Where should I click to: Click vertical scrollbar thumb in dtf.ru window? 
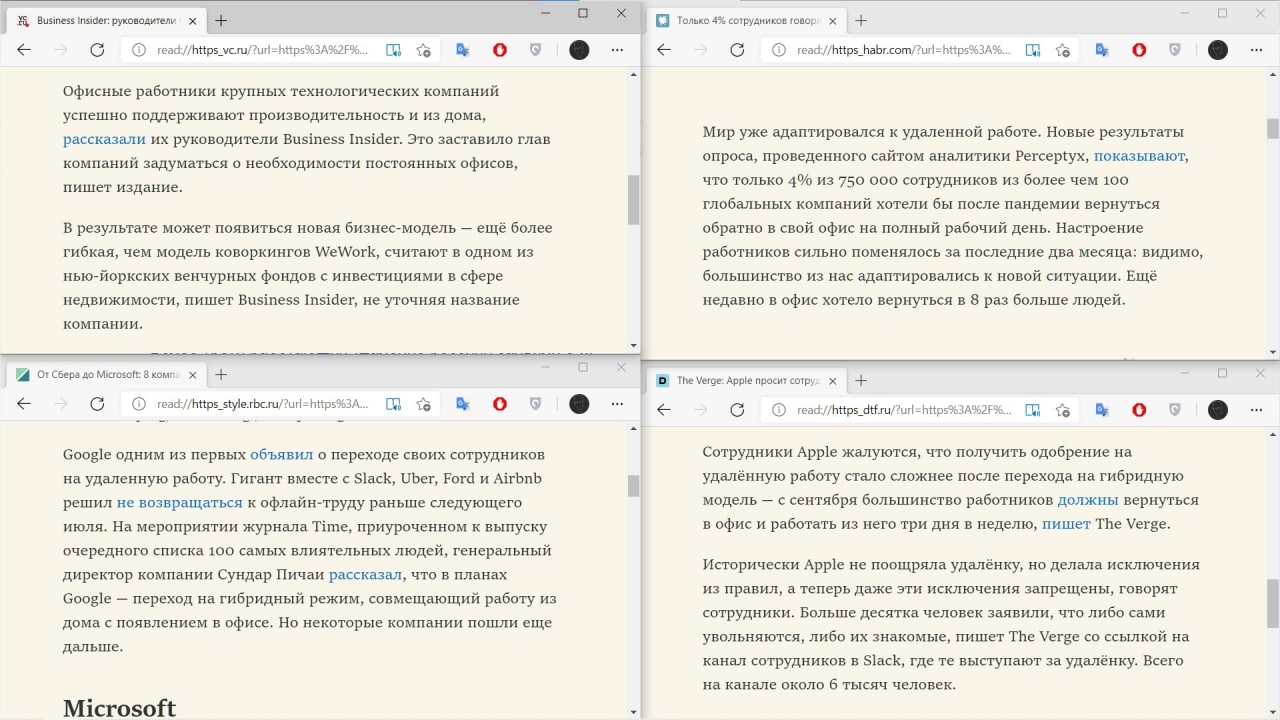tap(1273, 603)
